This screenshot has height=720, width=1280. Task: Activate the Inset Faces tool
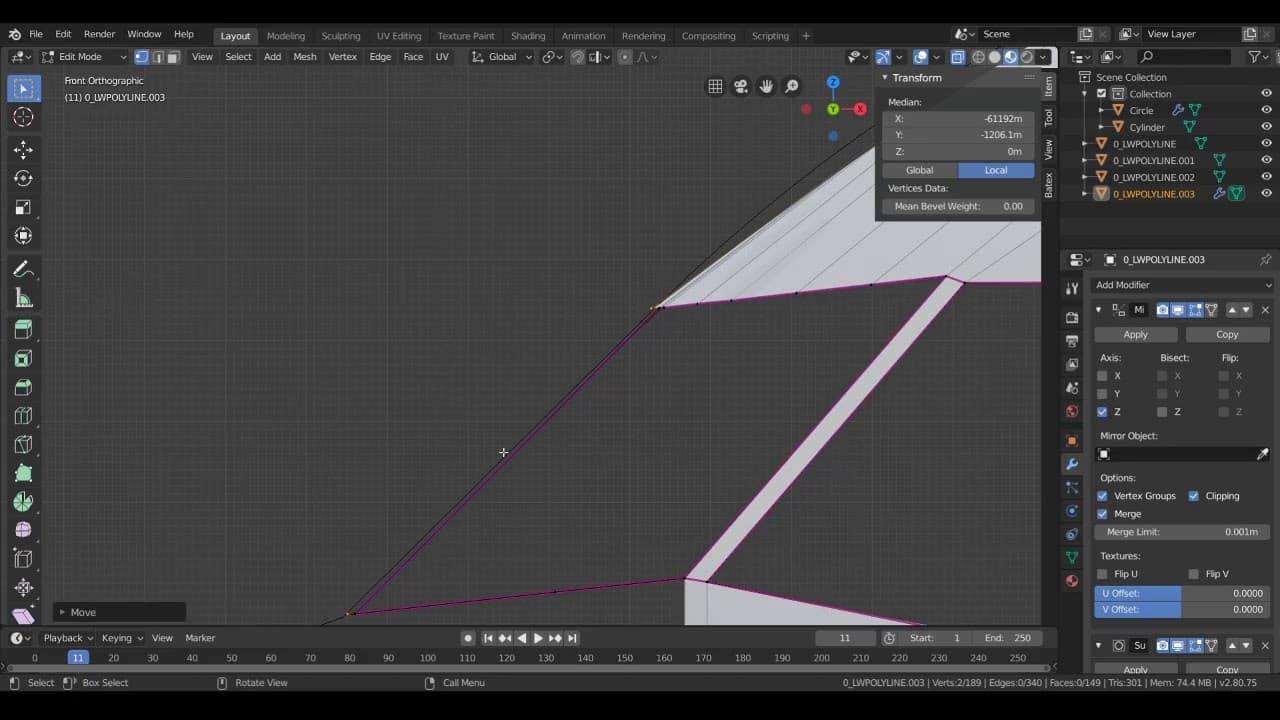point(23,358)
